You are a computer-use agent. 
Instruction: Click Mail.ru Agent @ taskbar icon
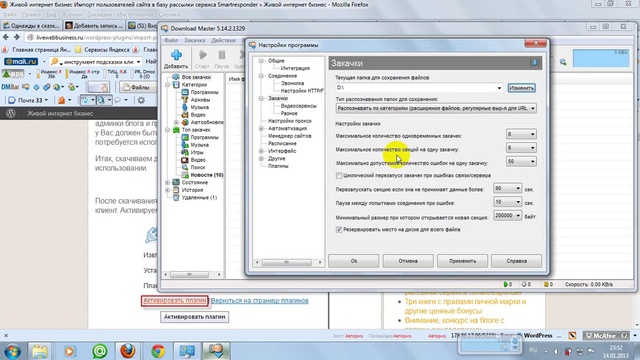[x=99, y=351]
